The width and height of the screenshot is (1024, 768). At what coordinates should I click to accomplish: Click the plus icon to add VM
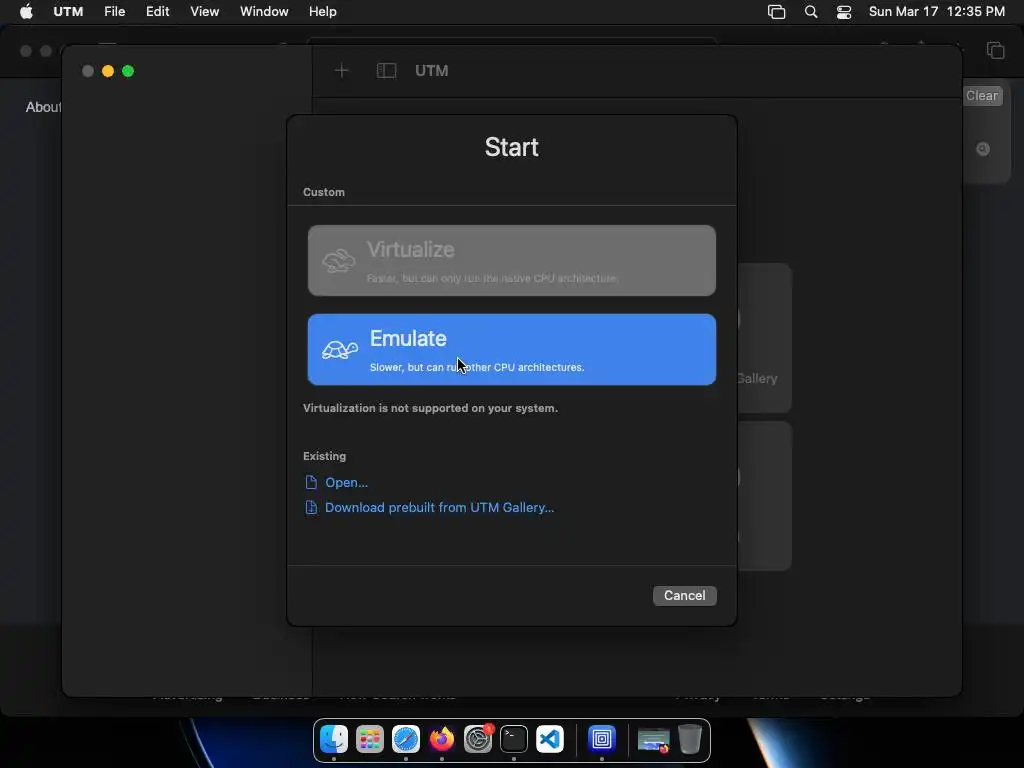point(342,71)
